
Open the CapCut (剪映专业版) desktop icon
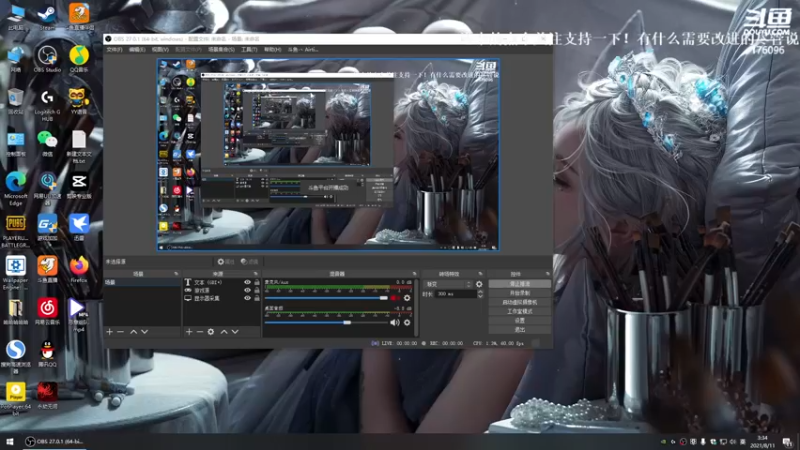[x=79, y=185]
